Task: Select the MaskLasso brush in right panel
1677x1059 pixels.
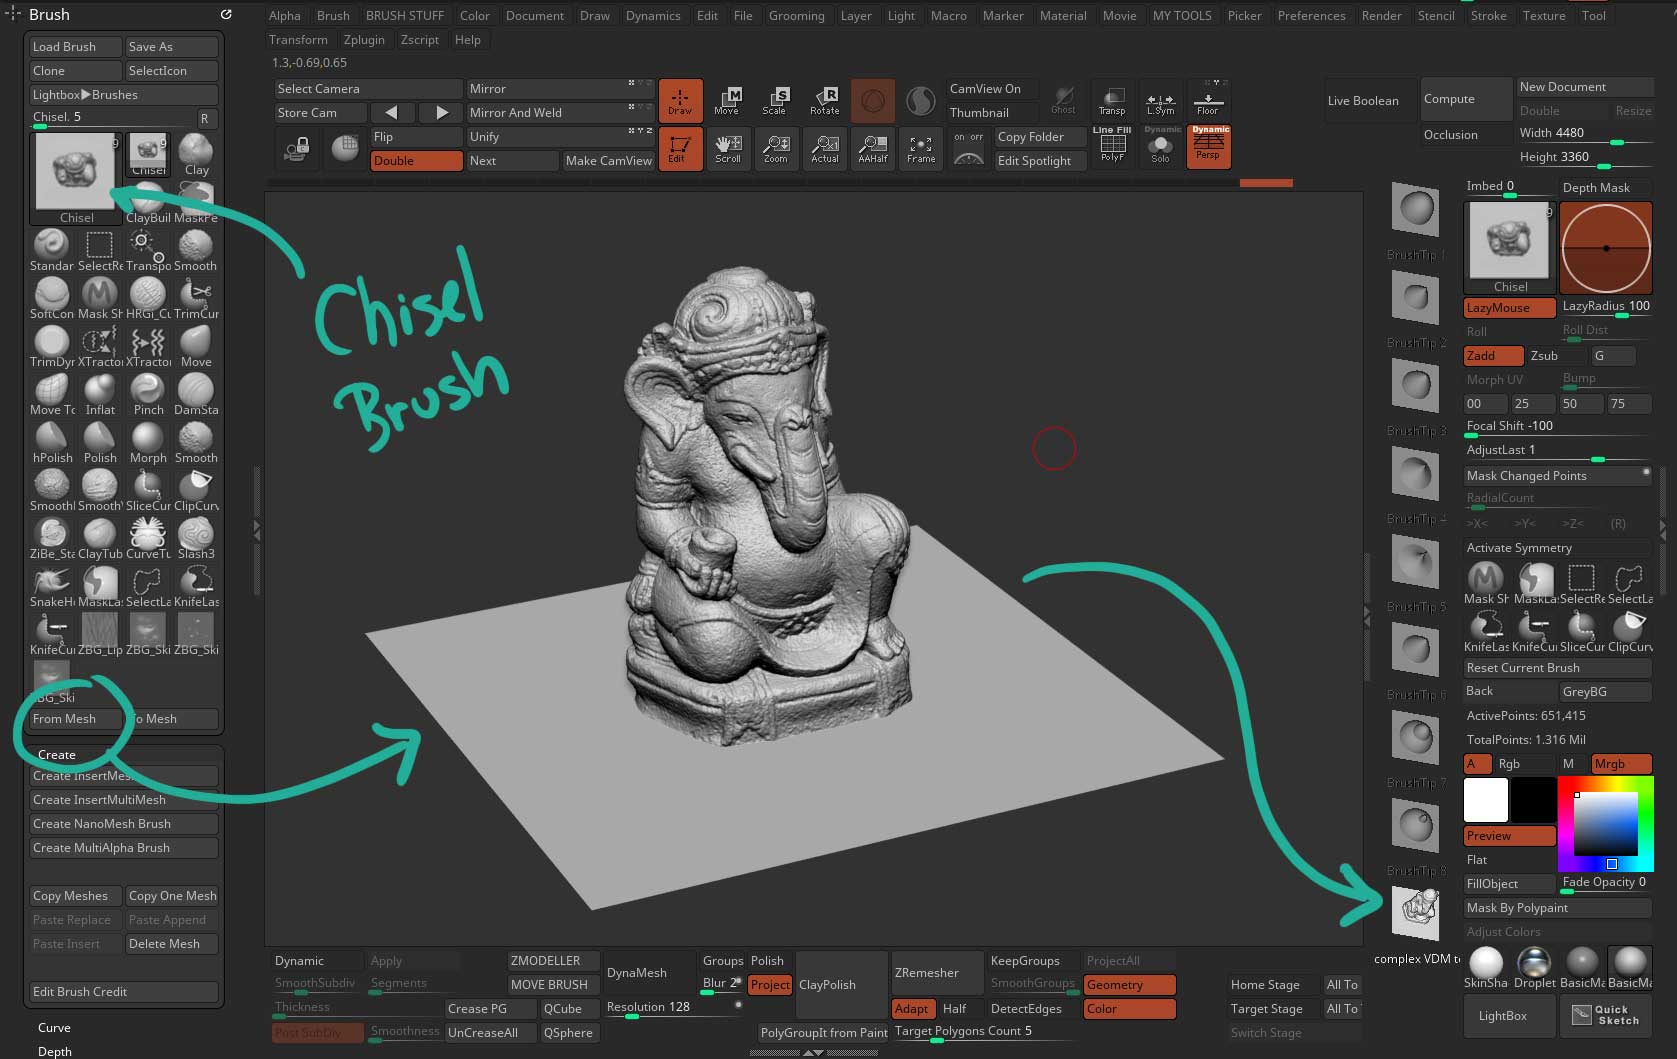Action: coord(1535,584)
